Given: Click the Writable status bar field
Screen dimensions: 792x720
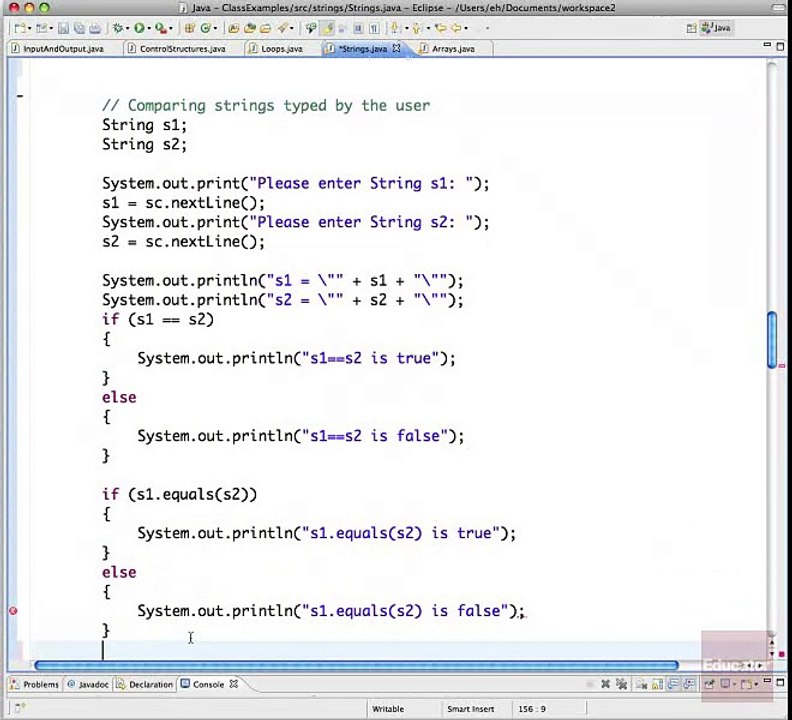Looking at the screenshot, I should point(388,708).
